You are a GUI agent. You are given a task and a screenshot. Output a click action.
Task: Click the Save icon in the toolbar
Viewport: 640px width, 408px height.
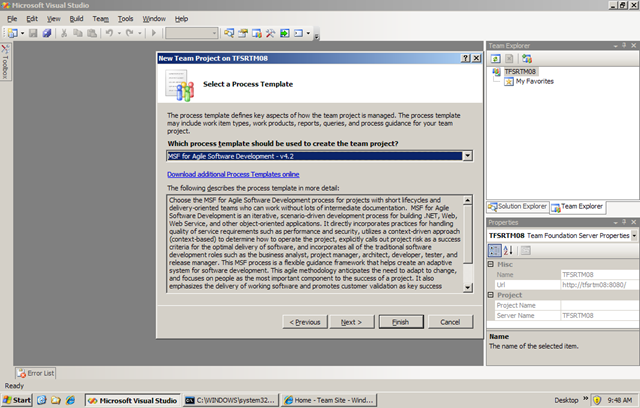33,33
